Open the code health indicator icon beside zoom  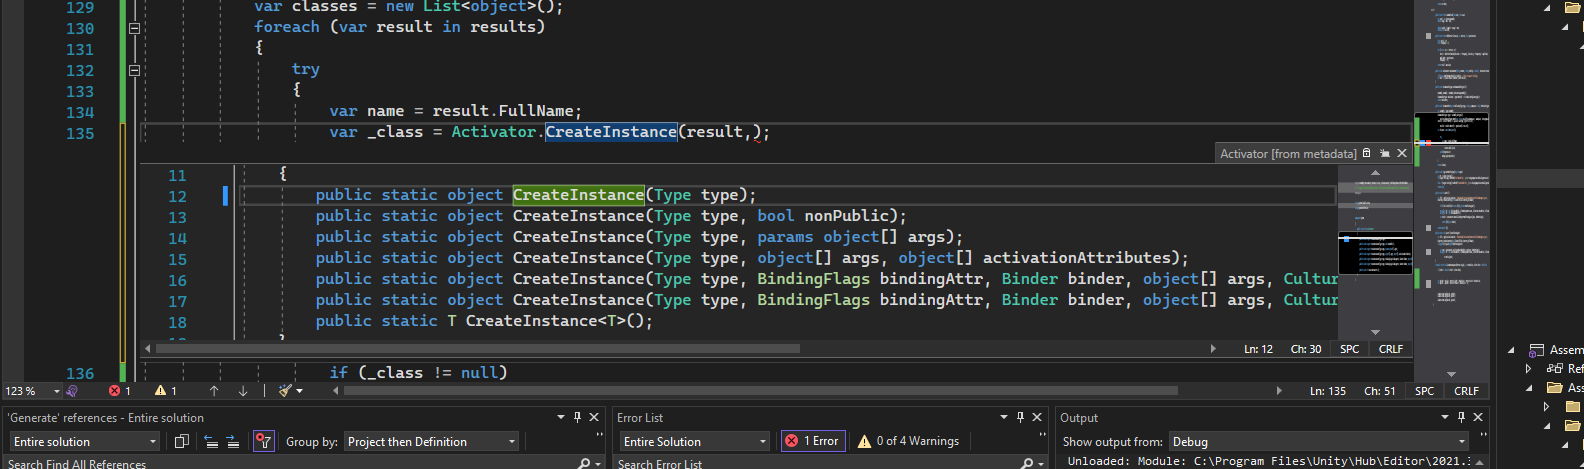coord(72,391)
